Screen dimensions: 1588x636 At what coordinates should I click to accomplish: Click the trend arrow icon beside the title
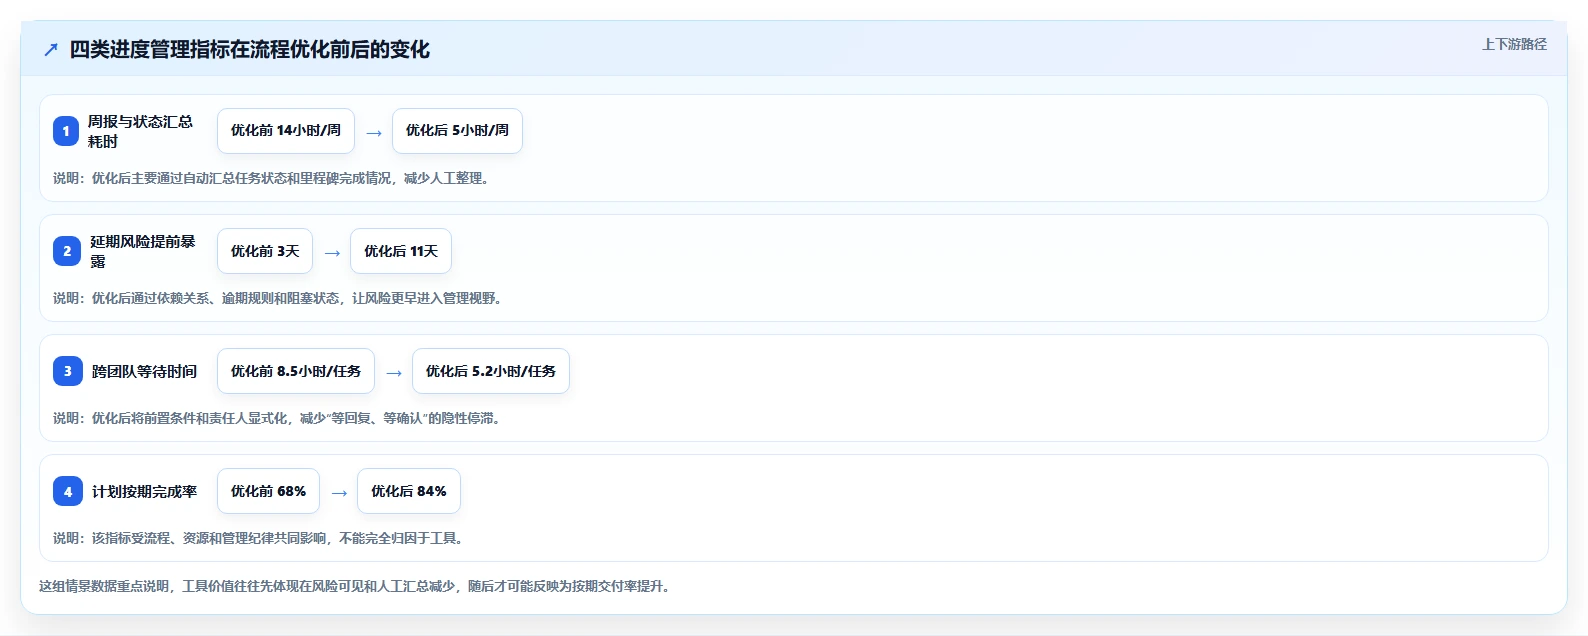[x=51, y=50]
